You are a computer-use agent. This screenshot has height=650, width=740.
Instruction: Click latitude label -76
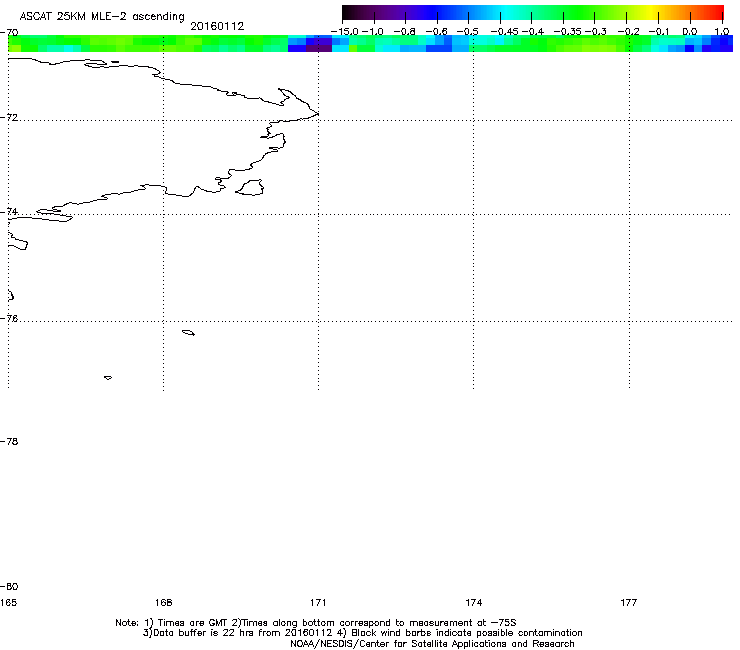click(9, 319)
